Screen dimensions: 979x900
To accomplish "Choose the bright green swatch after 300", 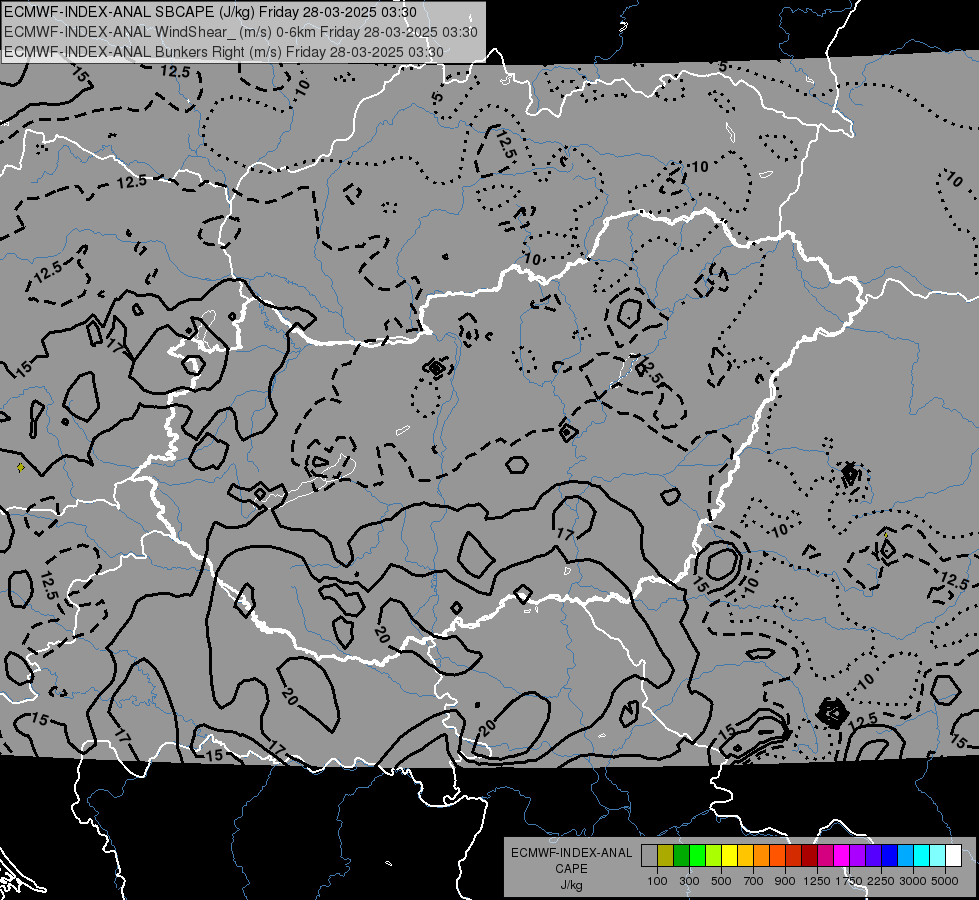I will pos(697,855).
